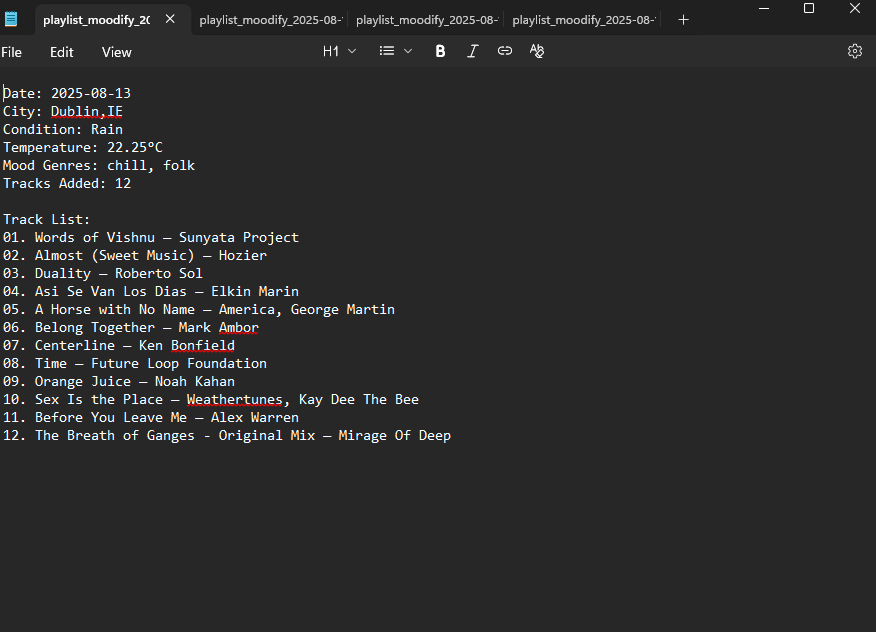876x632 pixels.
Task: Click the misspelled word Weathertunes
Action: [235, 400]
